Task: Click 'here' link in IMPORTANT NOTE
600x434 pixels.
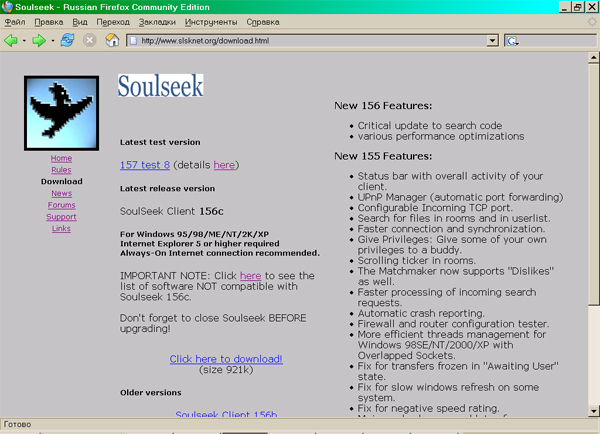Action: (250, 276)
